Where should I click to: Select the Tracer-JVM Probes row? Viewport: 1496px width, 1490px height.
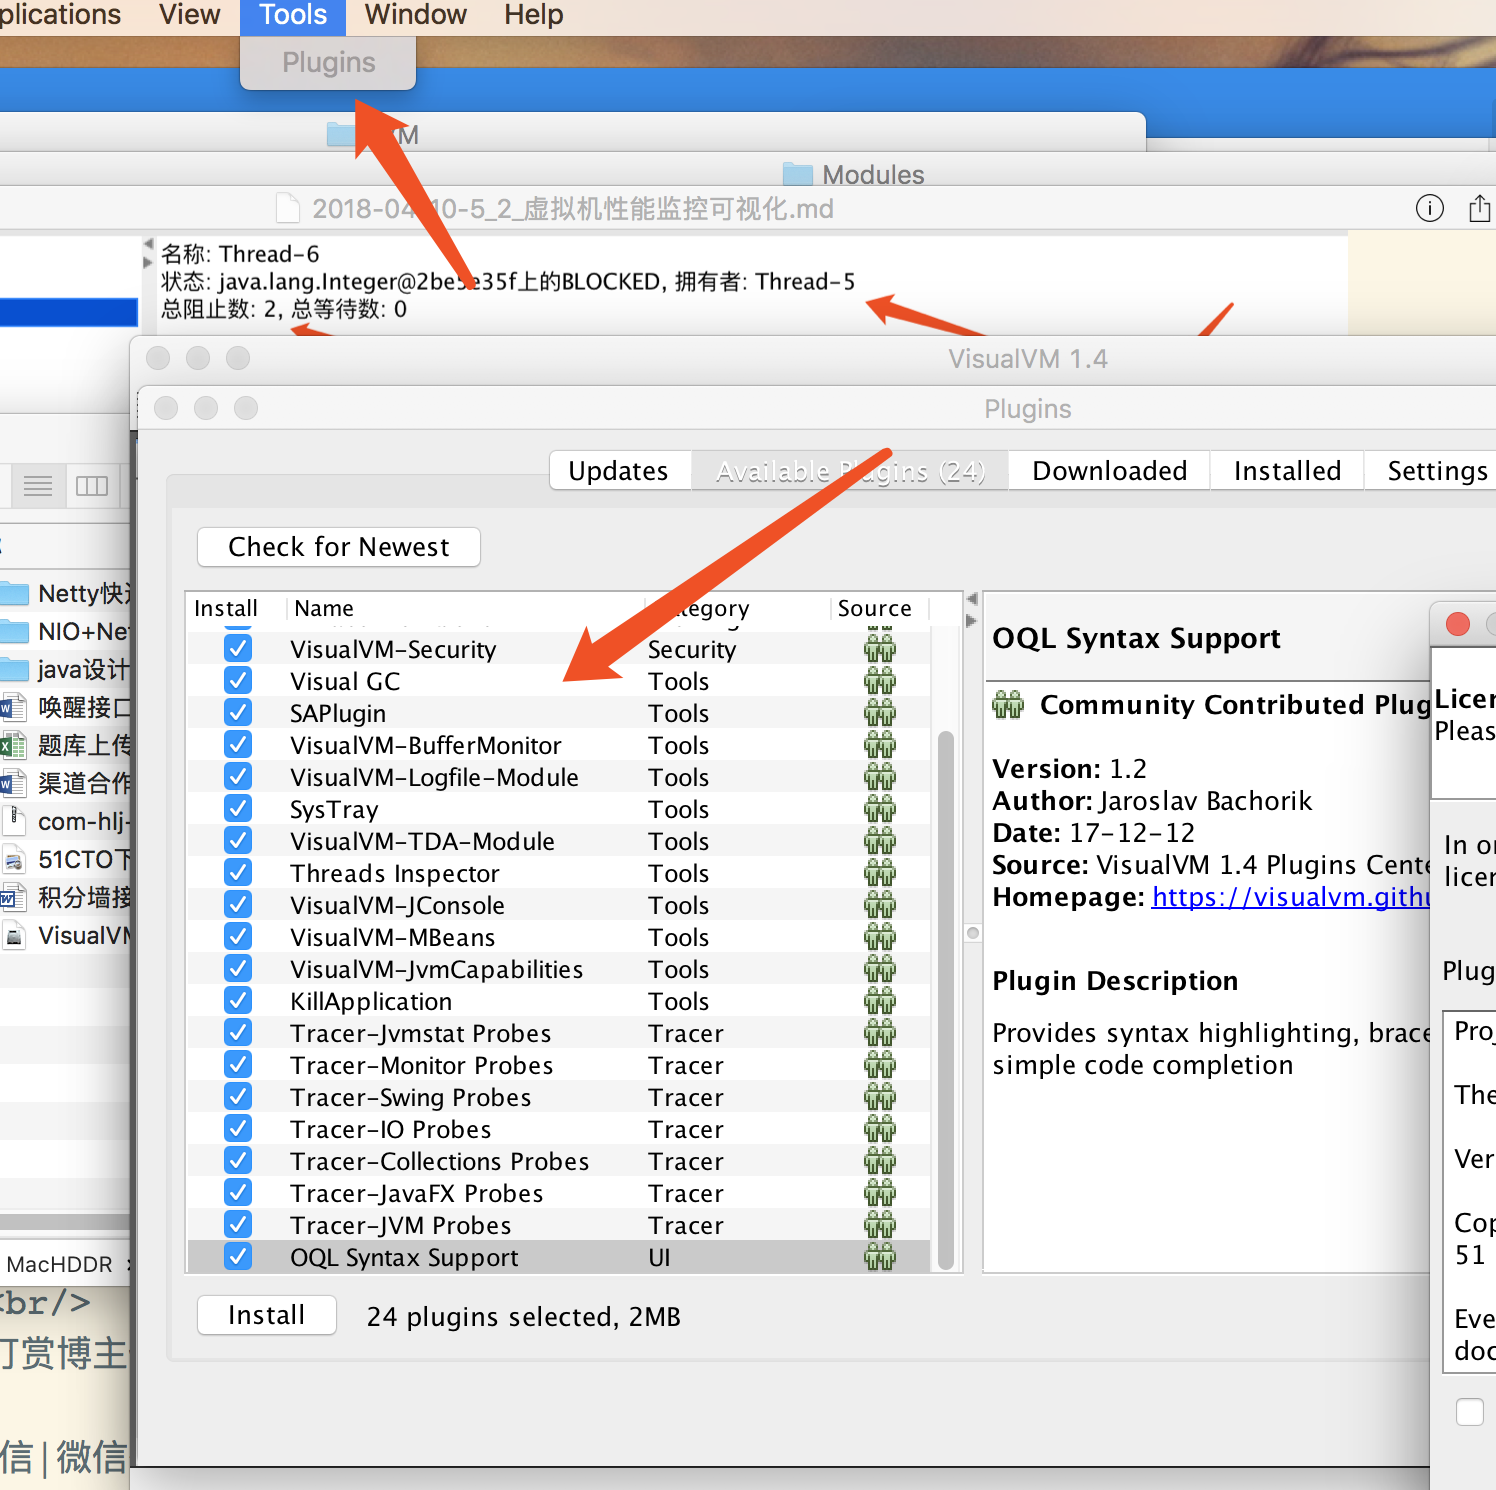point(559,1225)
